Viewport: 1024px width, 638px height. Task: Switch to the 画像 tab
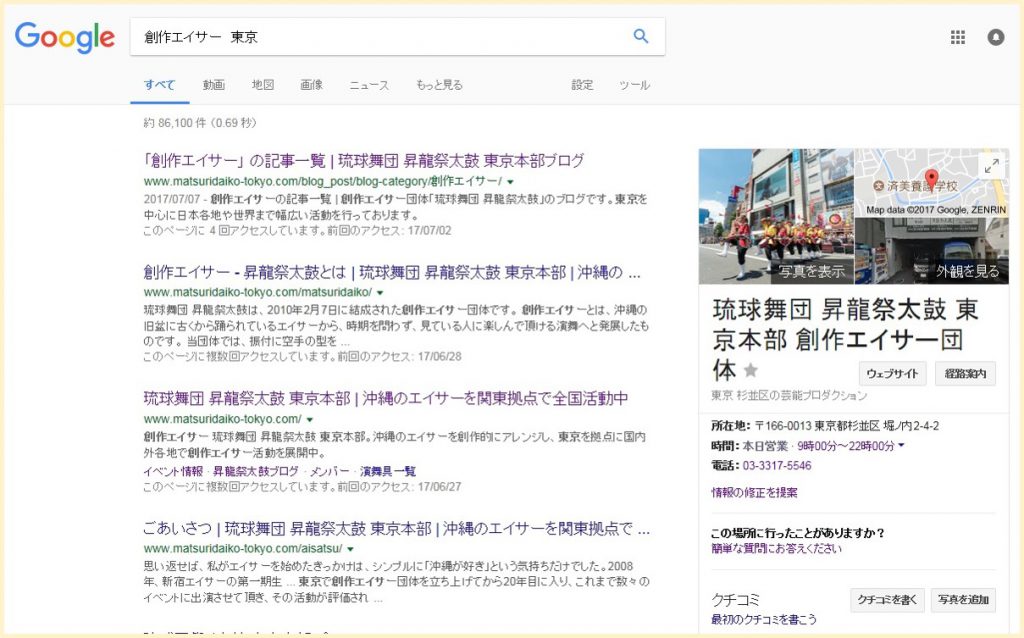click(312, 85)
